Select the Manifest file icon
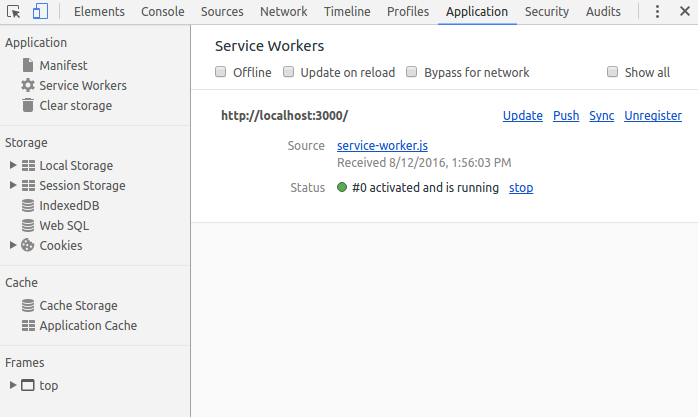This screenshot has height=417, width=698. pyautogui.click(x=28, y=66)
